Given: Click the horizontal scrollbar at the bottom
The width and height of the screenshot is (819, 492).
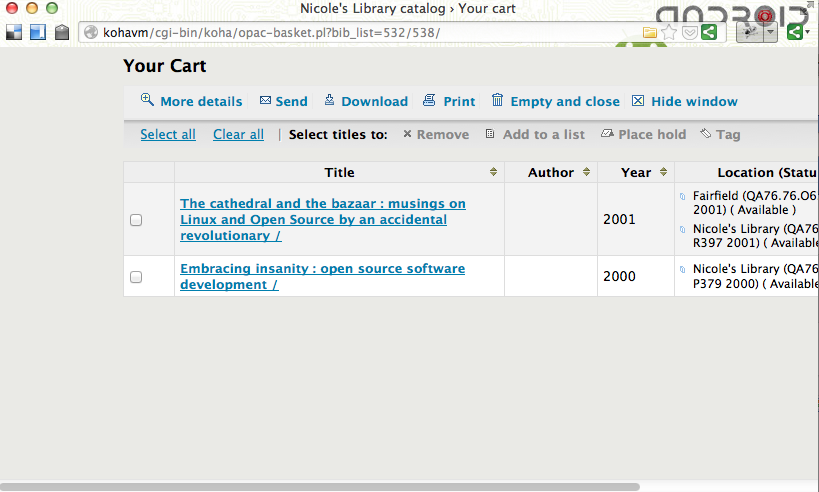Looking at the screenshot, I should coord(320,487).
